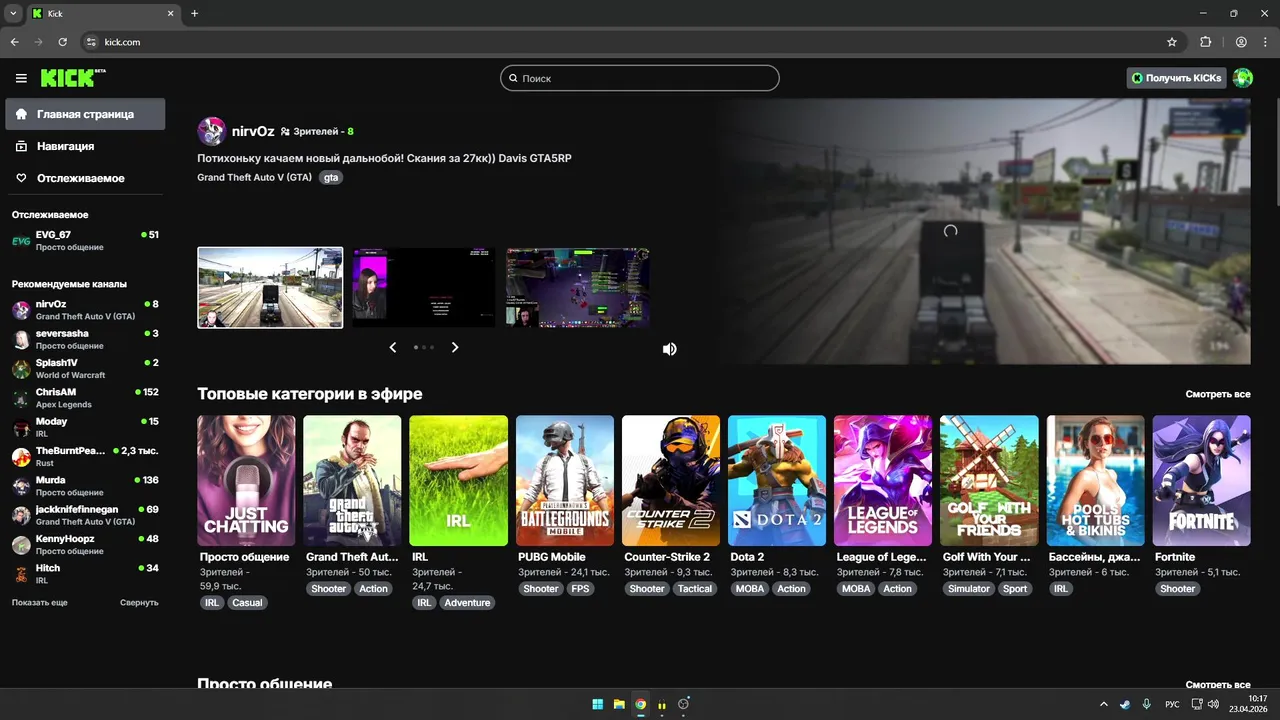Click jackknifefinnegan avatar in sidebar
This screenshot has width=1280, height=720.
tap(21, 516)
